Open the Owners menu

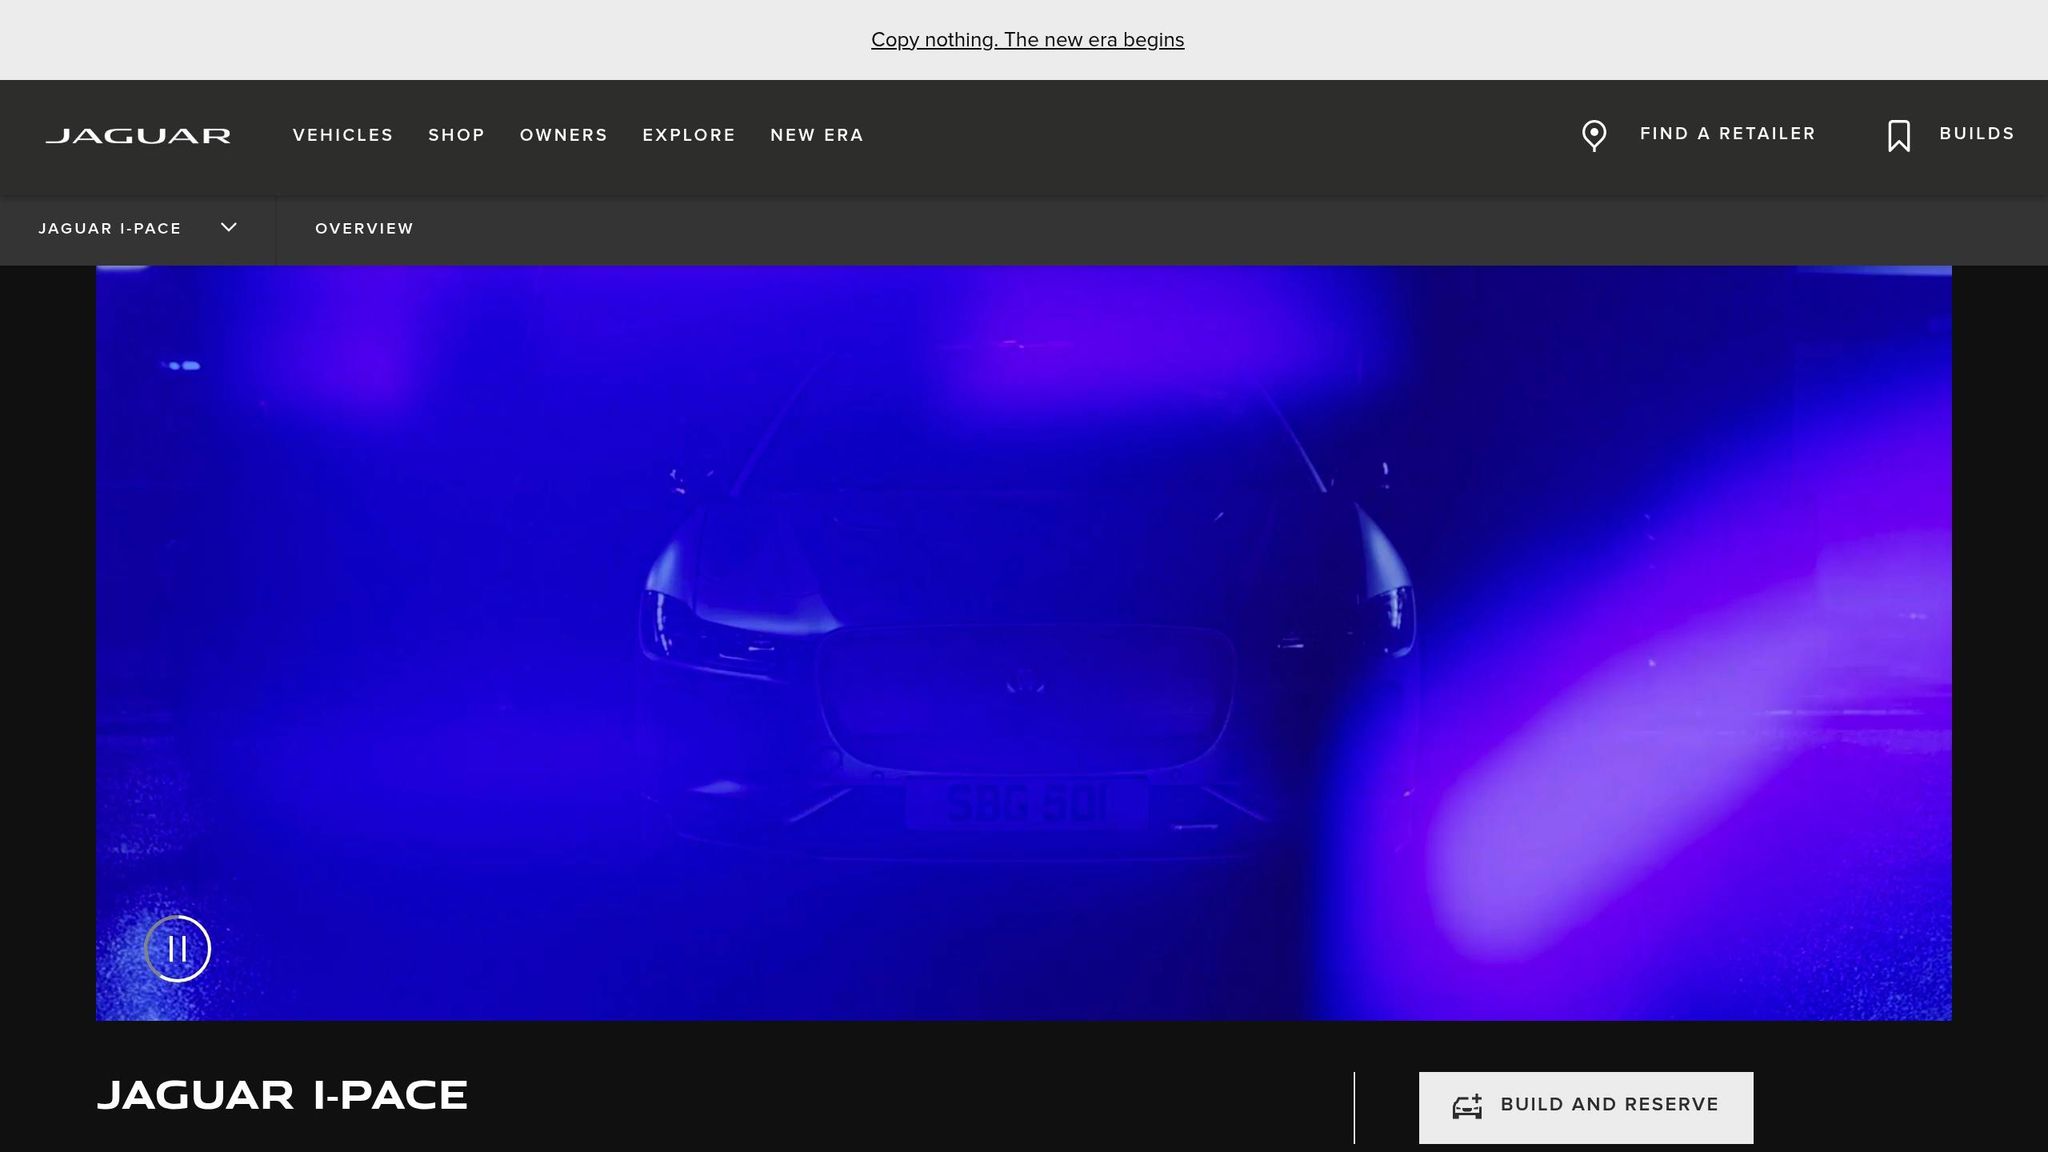563,135
